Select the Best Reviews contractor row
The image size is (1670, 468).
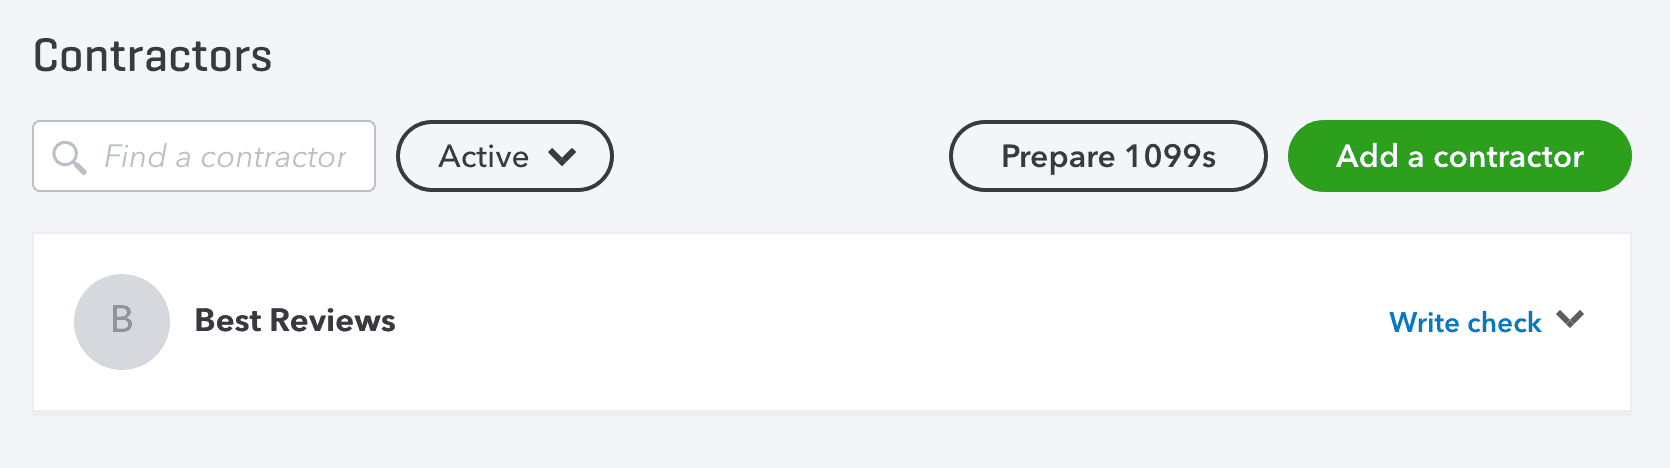800,321
